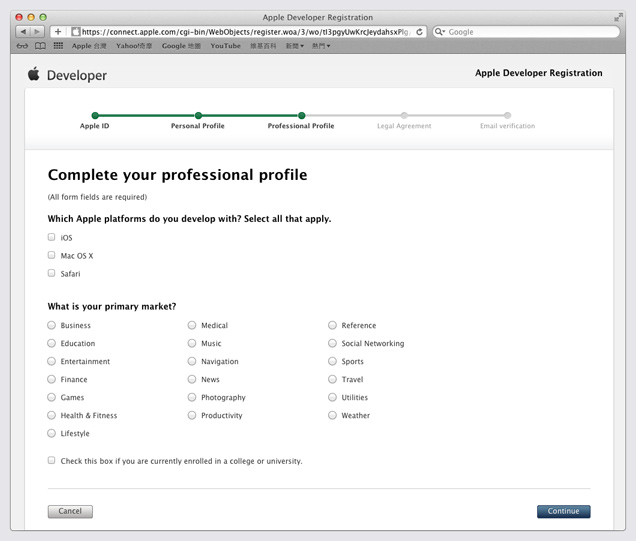Screen dimensions: 636x541
Task: Click the 'Complete your professional profile' heading
Action: point(178,175)
